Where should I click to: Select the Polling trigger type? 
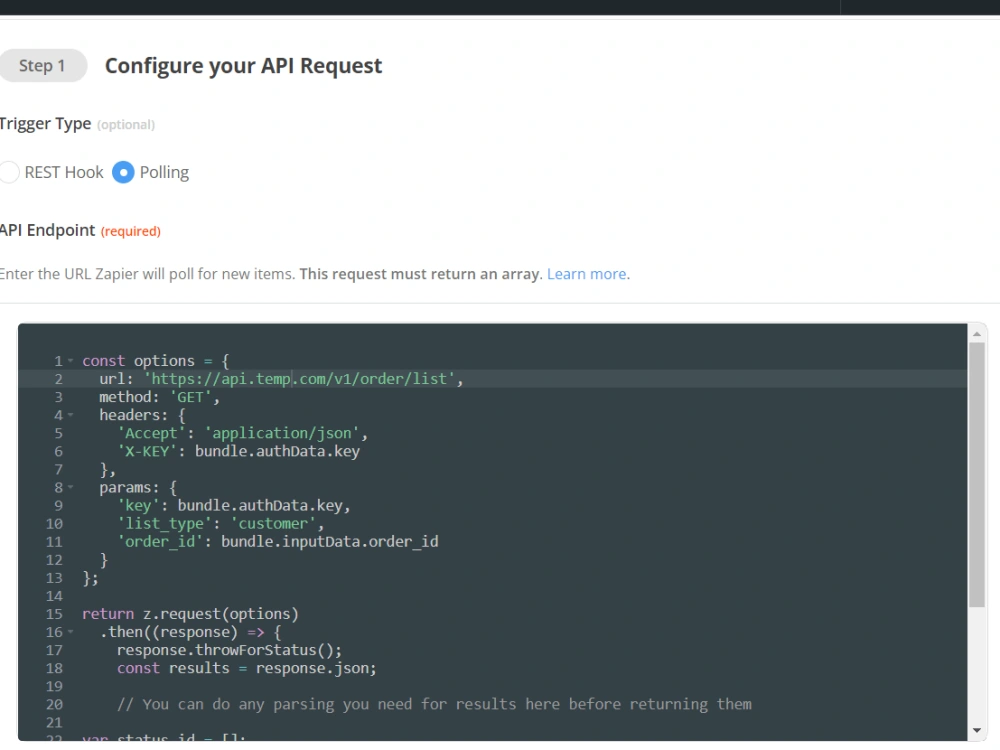tap(124, 172)
